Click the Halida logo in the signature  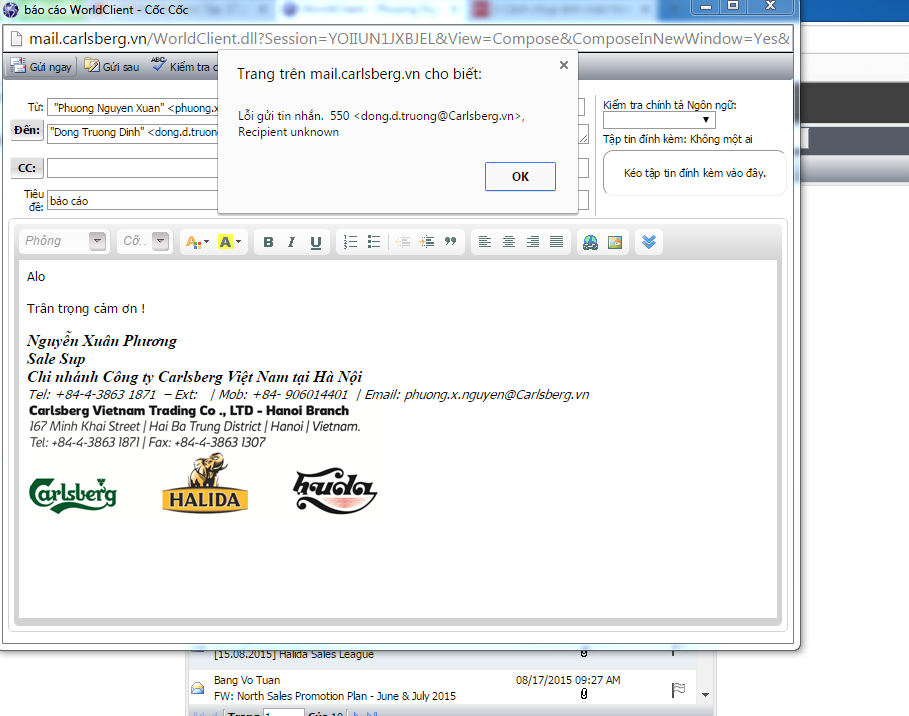click(x=205, y=483)
